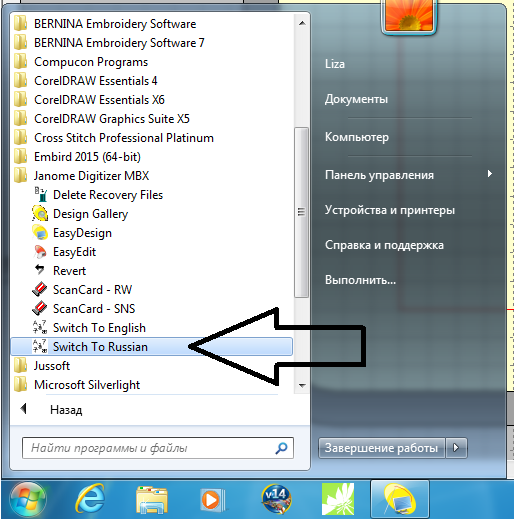Screen dimensions: 514x519
Task: Click the Windows Start orb
Action: (28, 500)
